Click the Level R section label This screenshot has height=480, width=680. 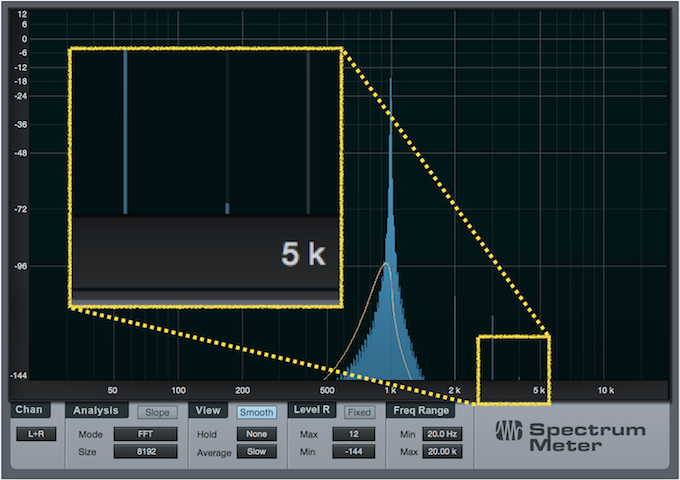point(312,410)
